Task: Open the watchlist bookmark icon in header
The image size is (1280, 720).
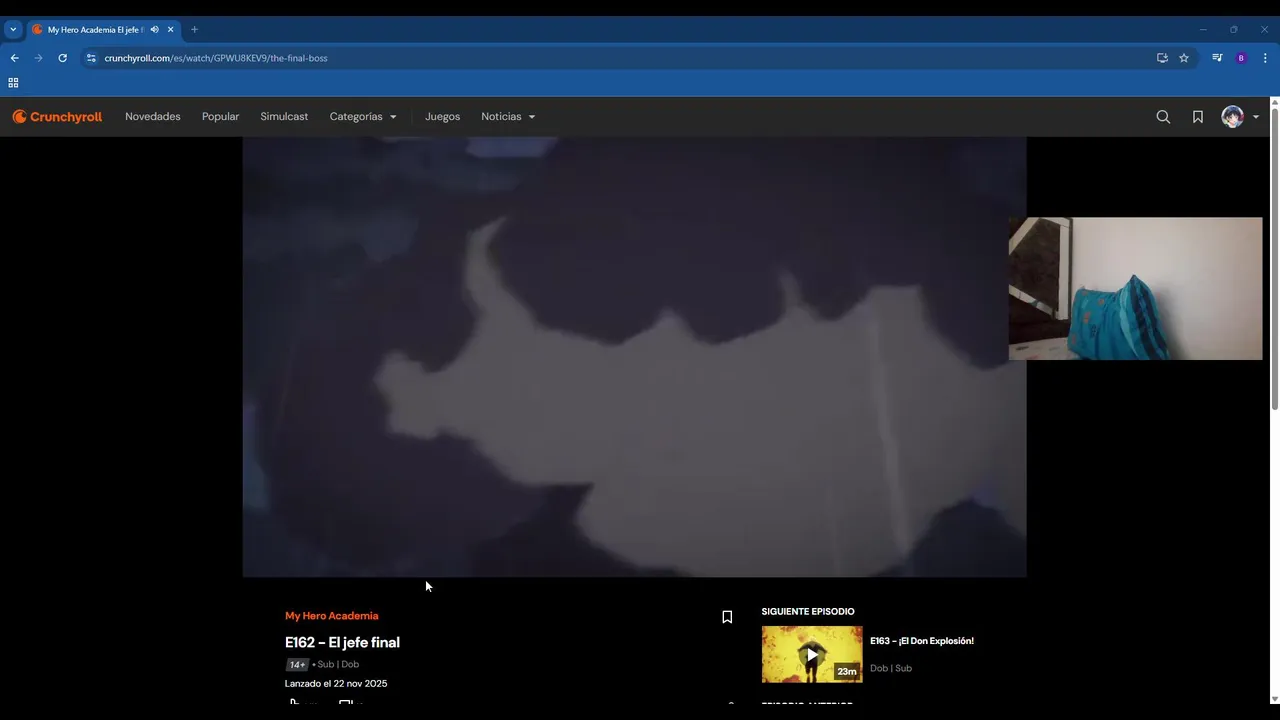Action: point(1197,117)
